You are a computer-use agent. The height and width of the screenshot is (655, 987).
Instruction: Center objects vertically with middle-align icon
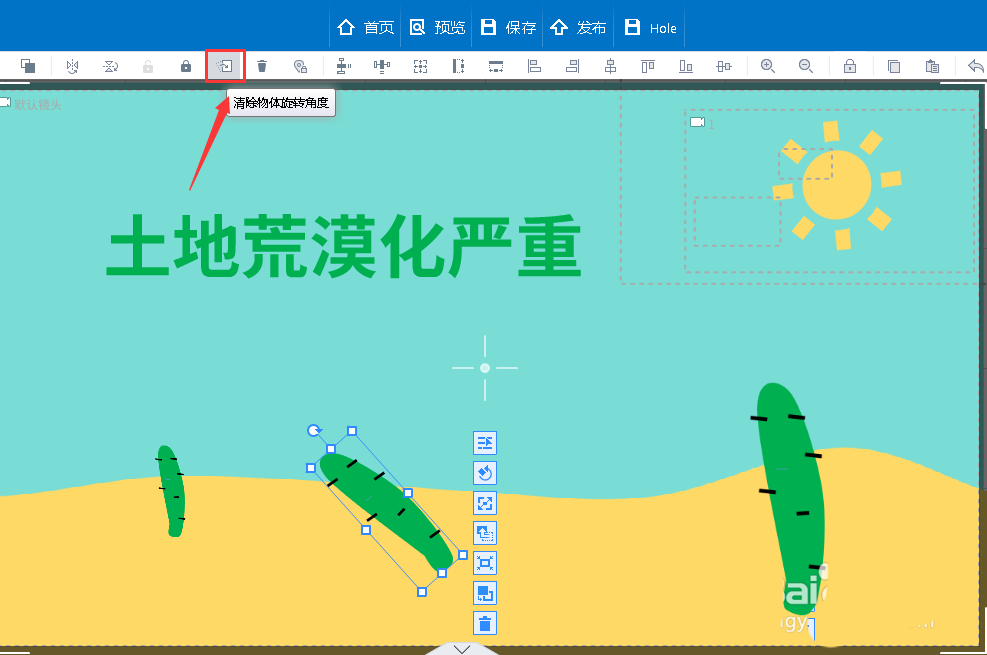[x=724, y=66]
